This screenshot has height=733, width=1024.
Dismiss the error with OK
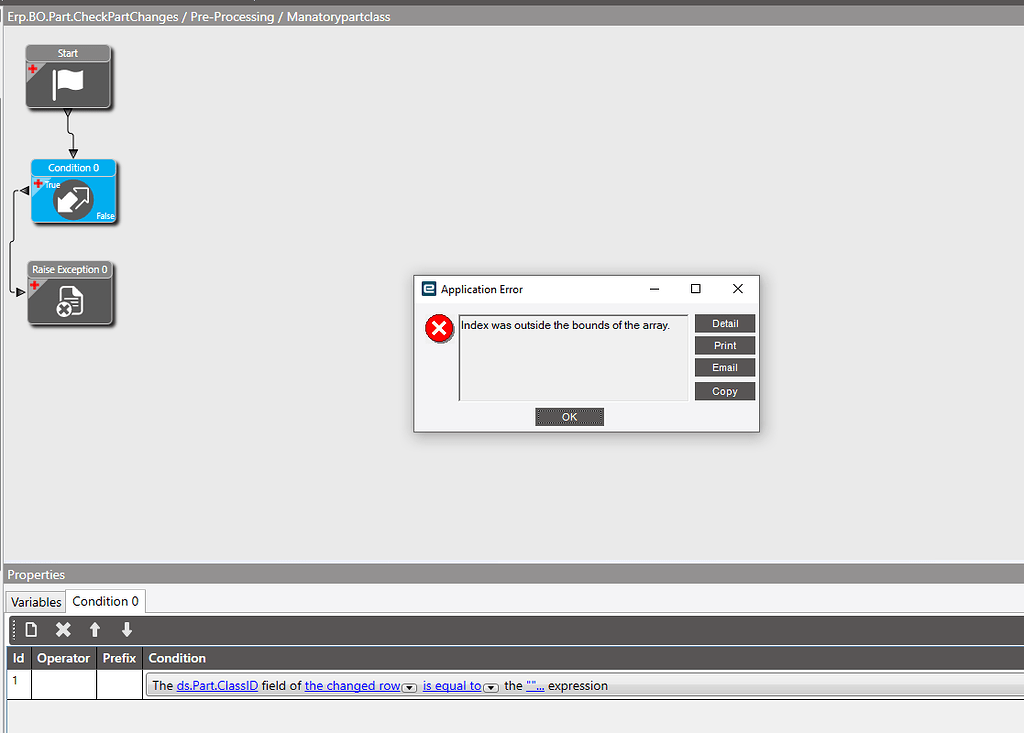tap(569, 417)
